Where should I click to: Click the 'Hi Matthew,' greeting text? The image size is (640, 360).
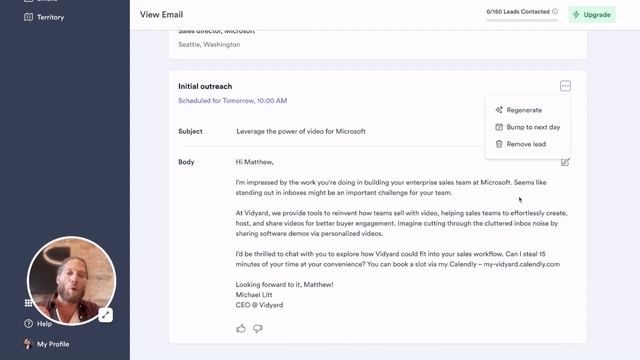coord(255,162)
